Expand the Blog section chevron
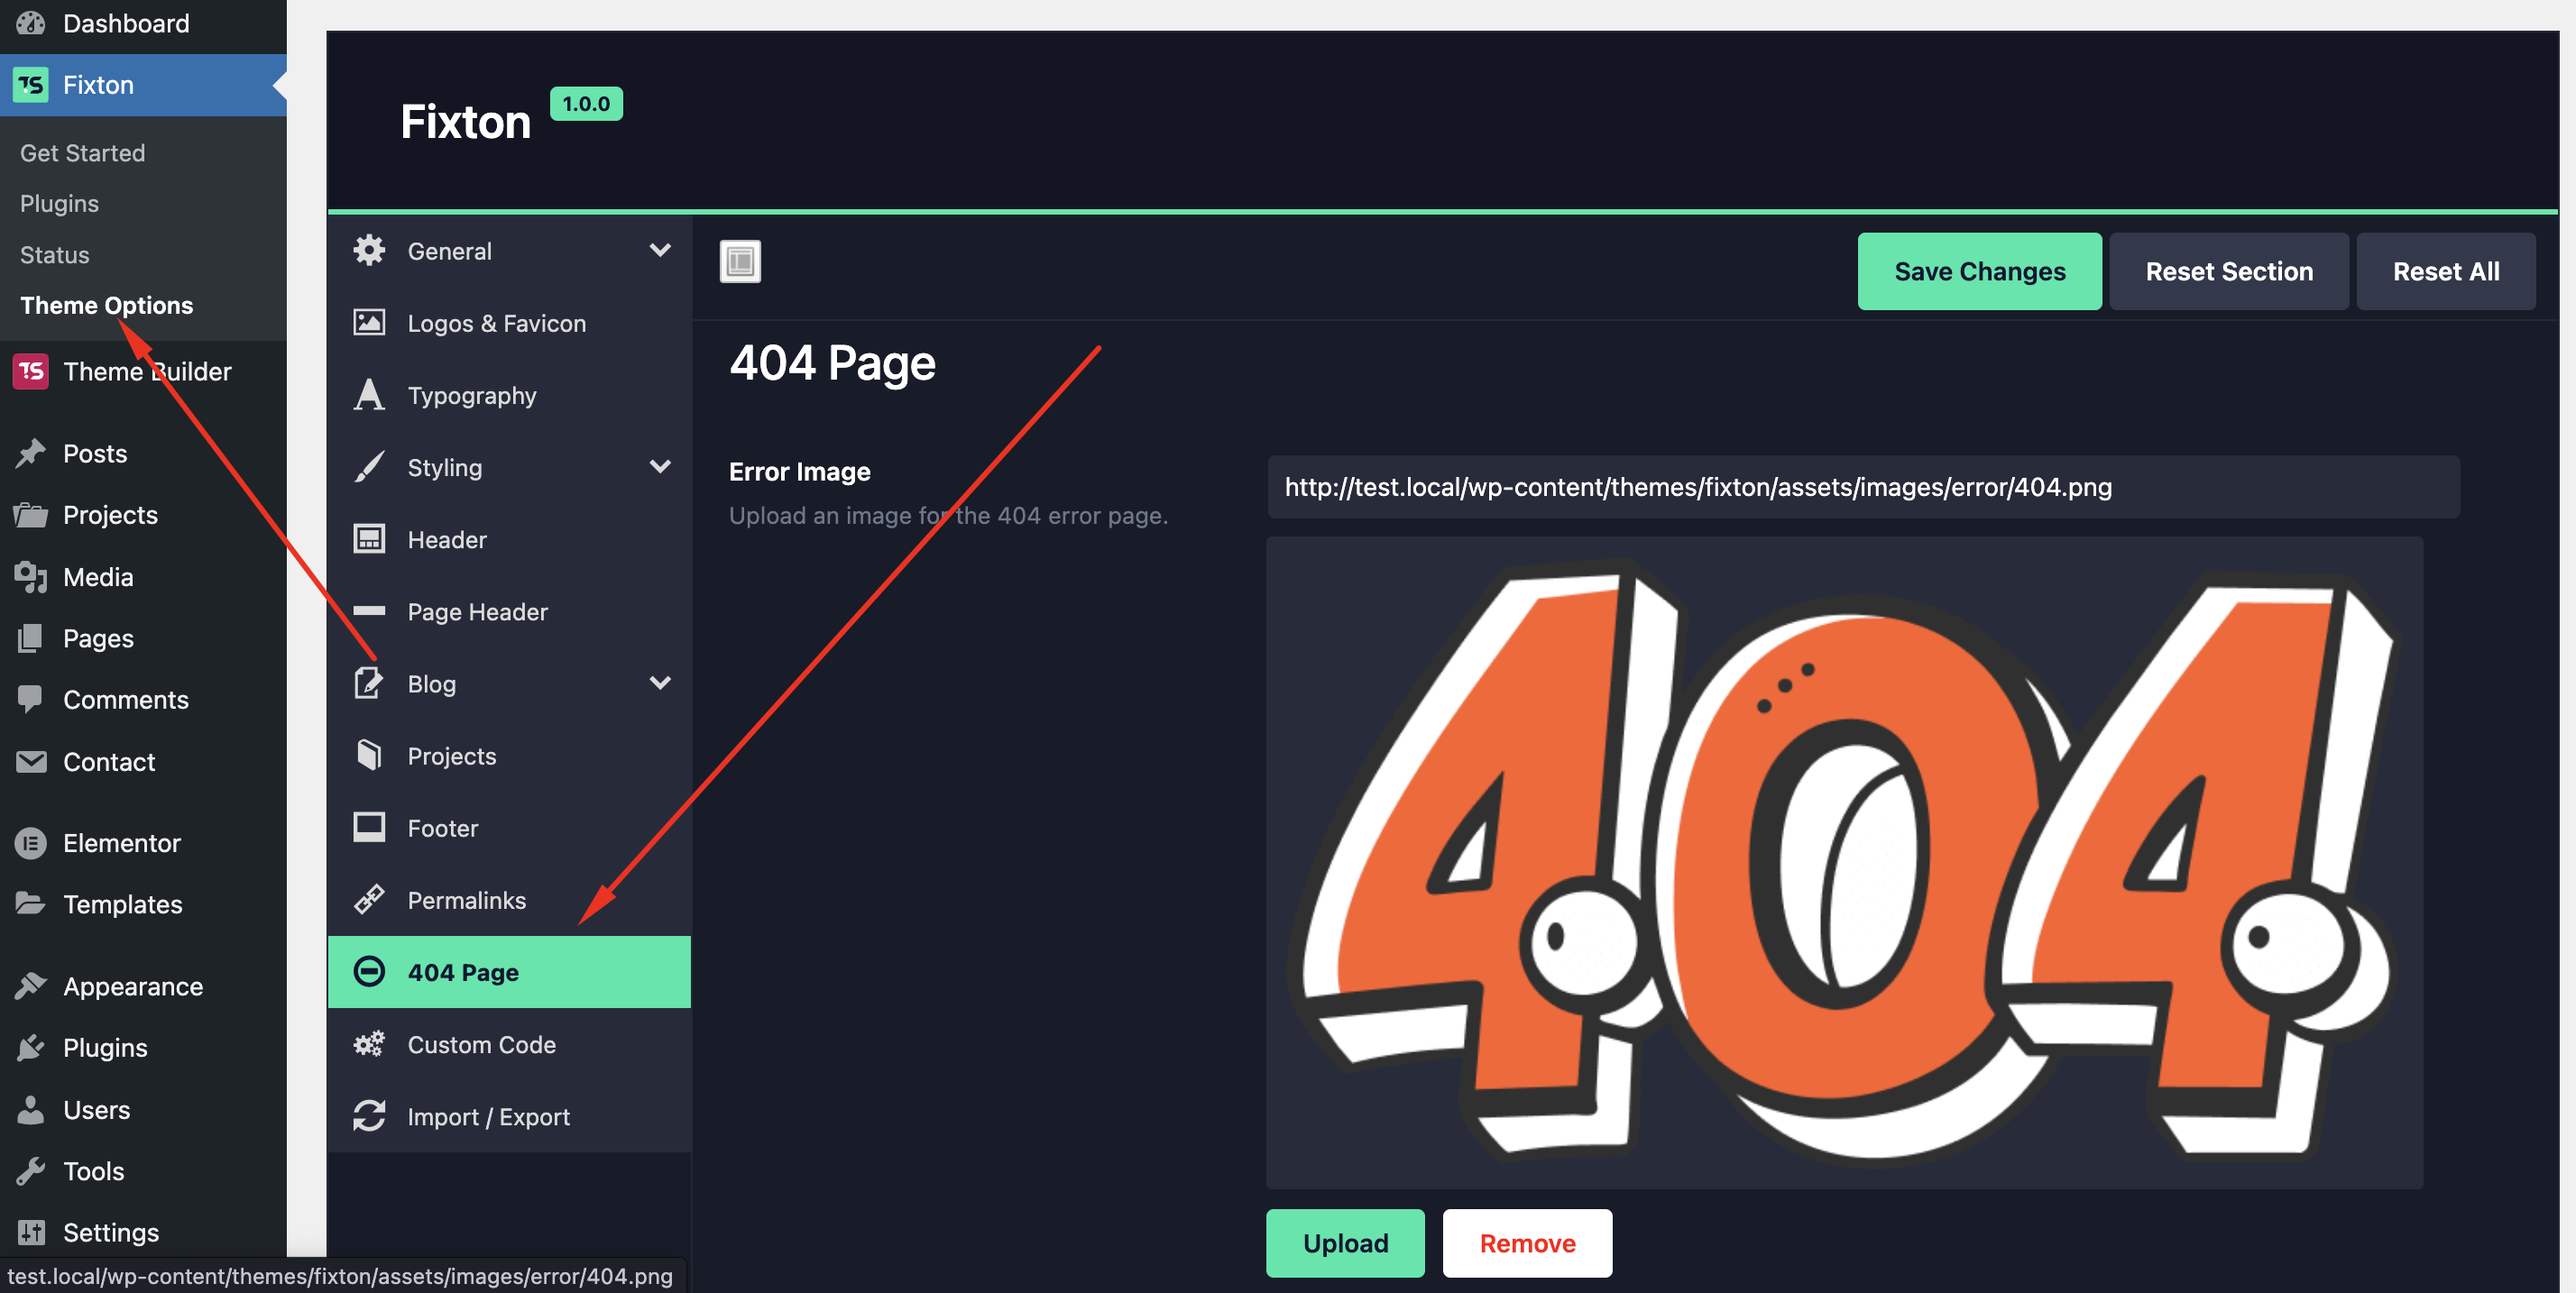2576x1293 pixels. [660, 683]
